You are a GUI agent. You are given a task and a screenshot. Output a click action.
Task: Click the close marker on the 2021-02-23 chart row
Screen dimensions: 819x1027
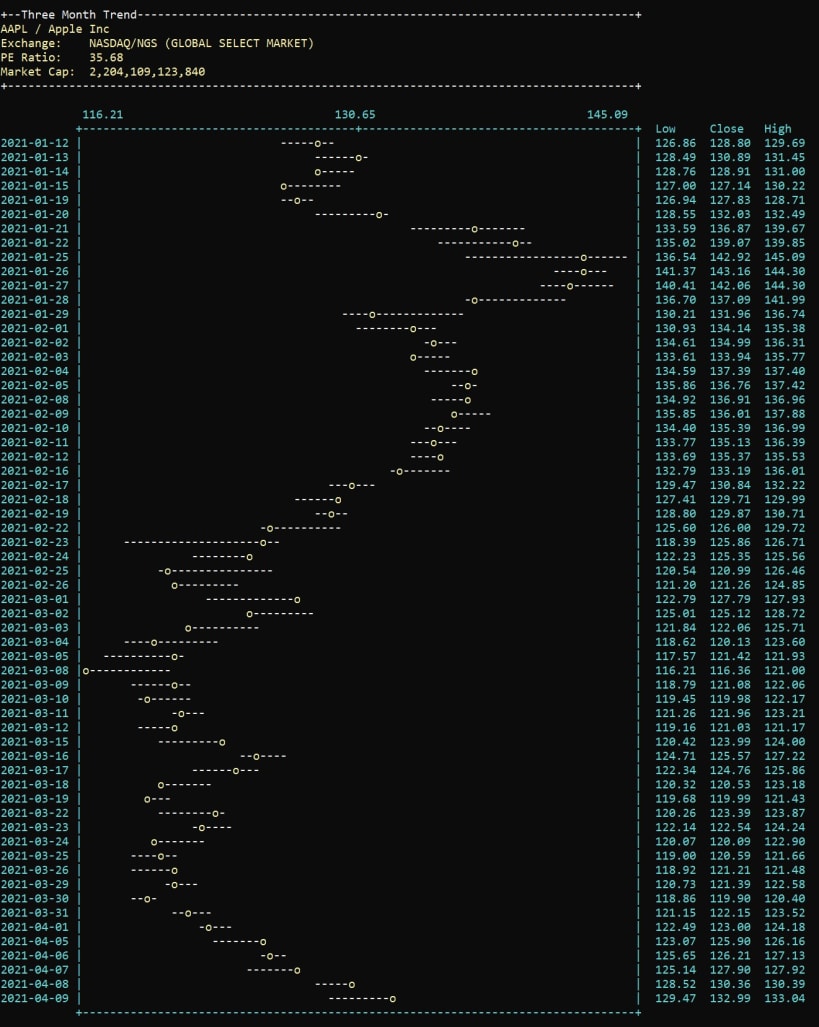(263, 543)
